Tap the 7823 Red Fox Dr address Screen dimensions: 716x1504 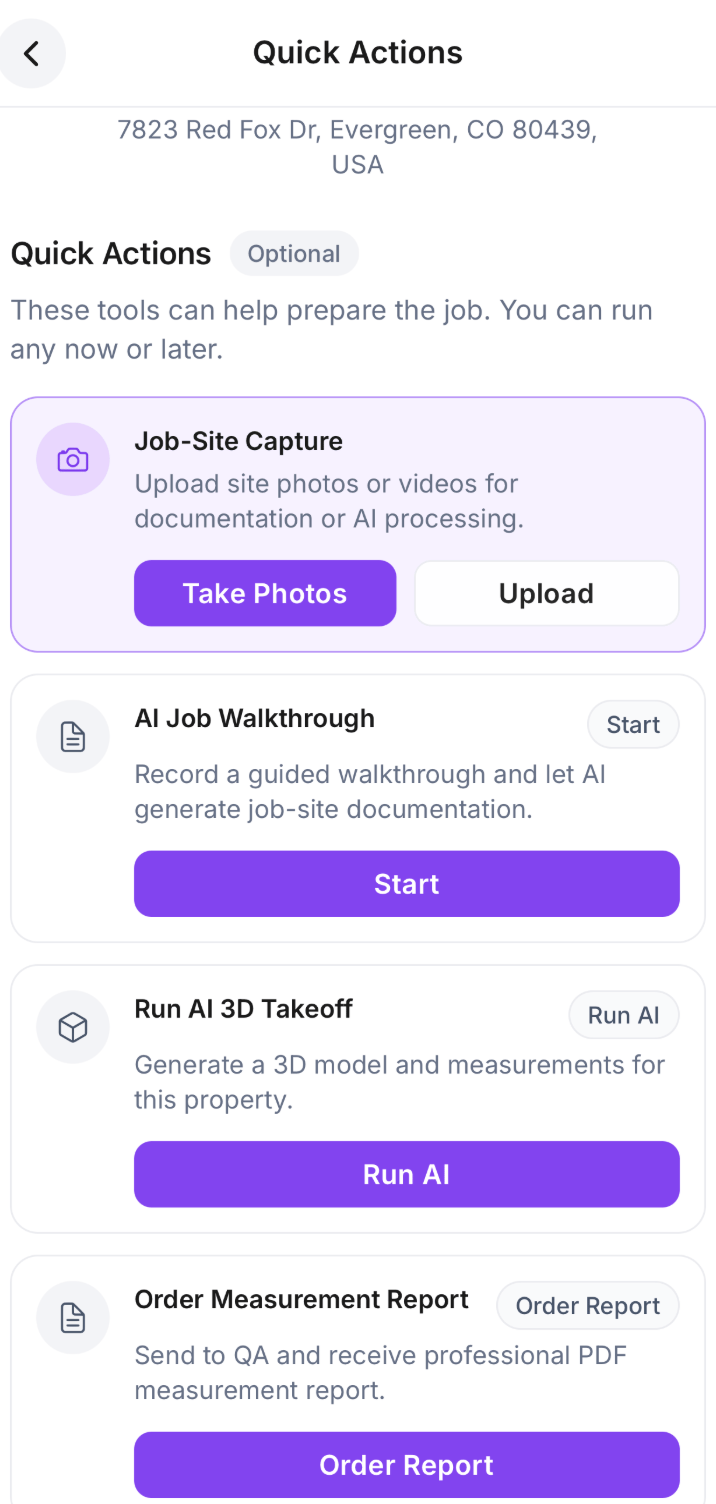click(358, 147)
